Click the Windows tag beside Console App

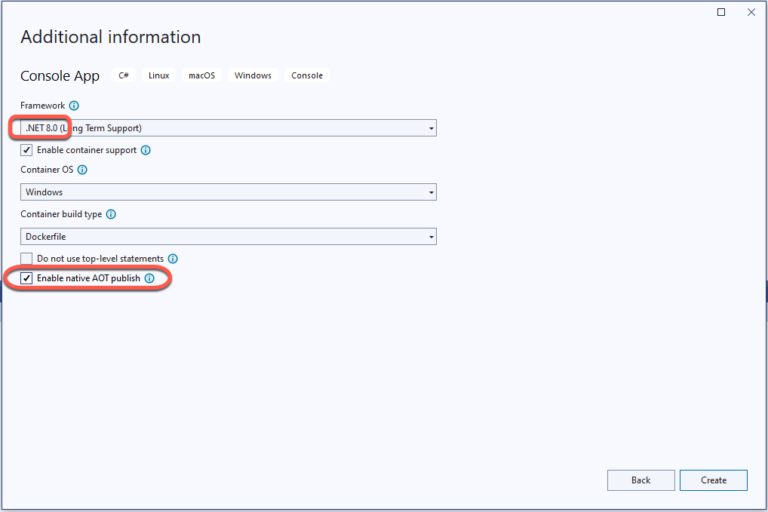click(253, 76)
